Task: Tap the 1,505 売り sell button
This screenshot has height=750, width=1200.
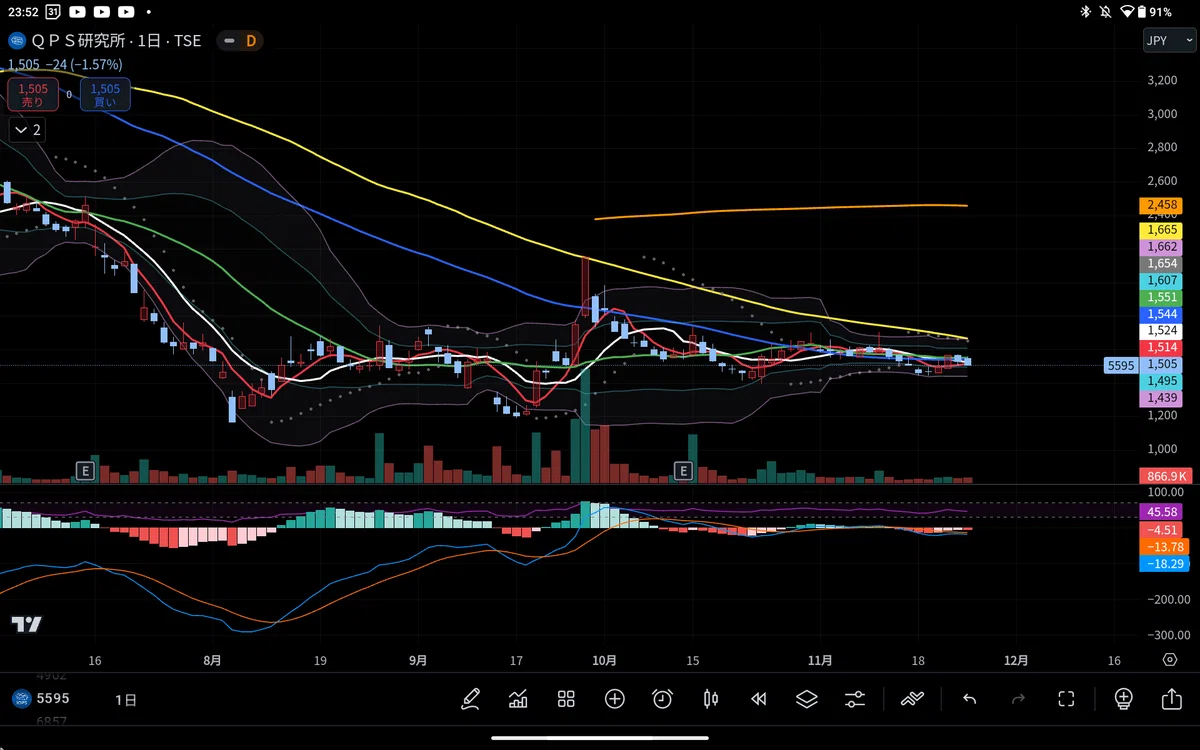Action: 33,95
